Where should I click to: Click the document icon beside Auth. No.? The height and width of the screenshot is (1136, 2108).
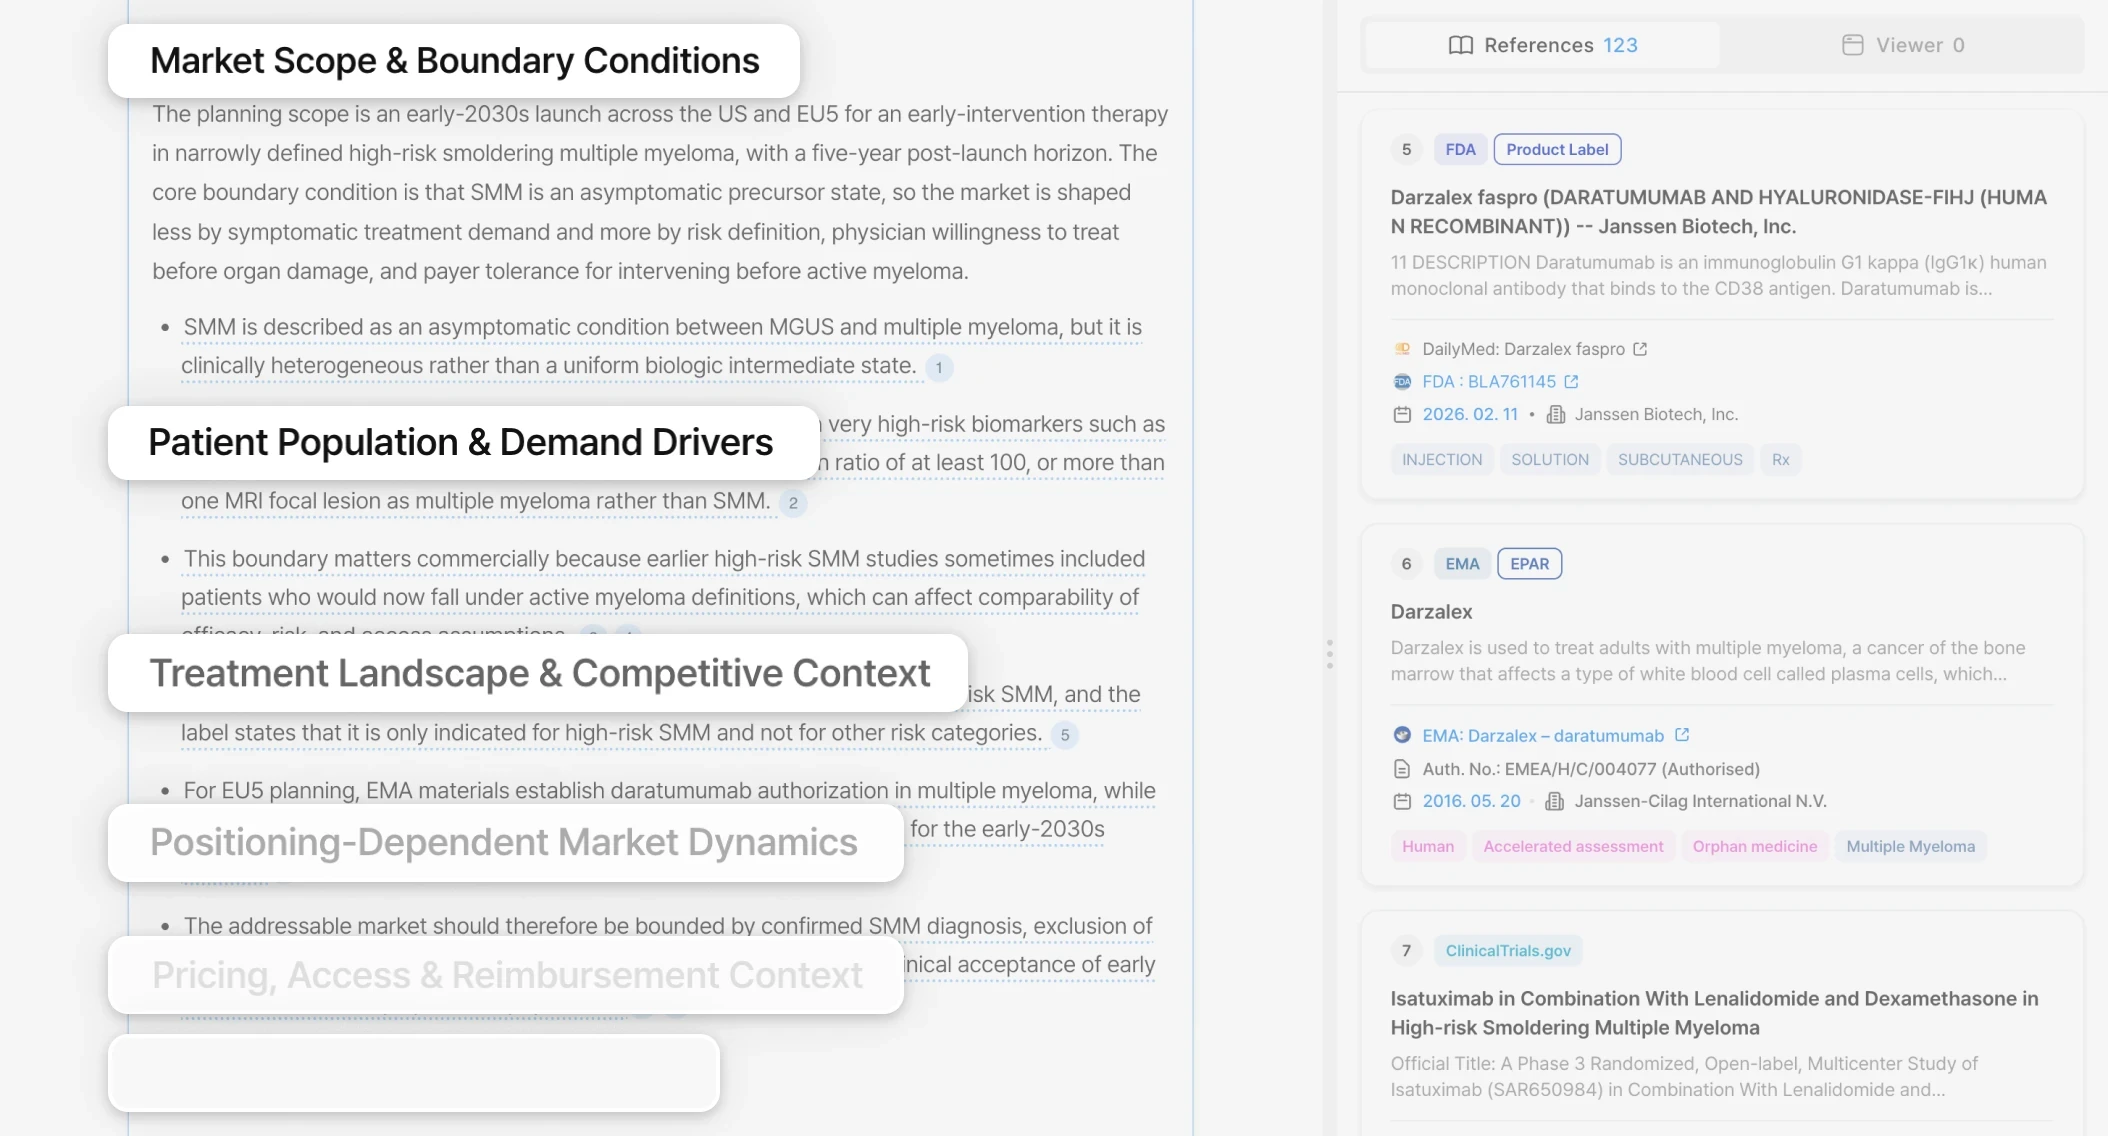[x=1402, y=769]
